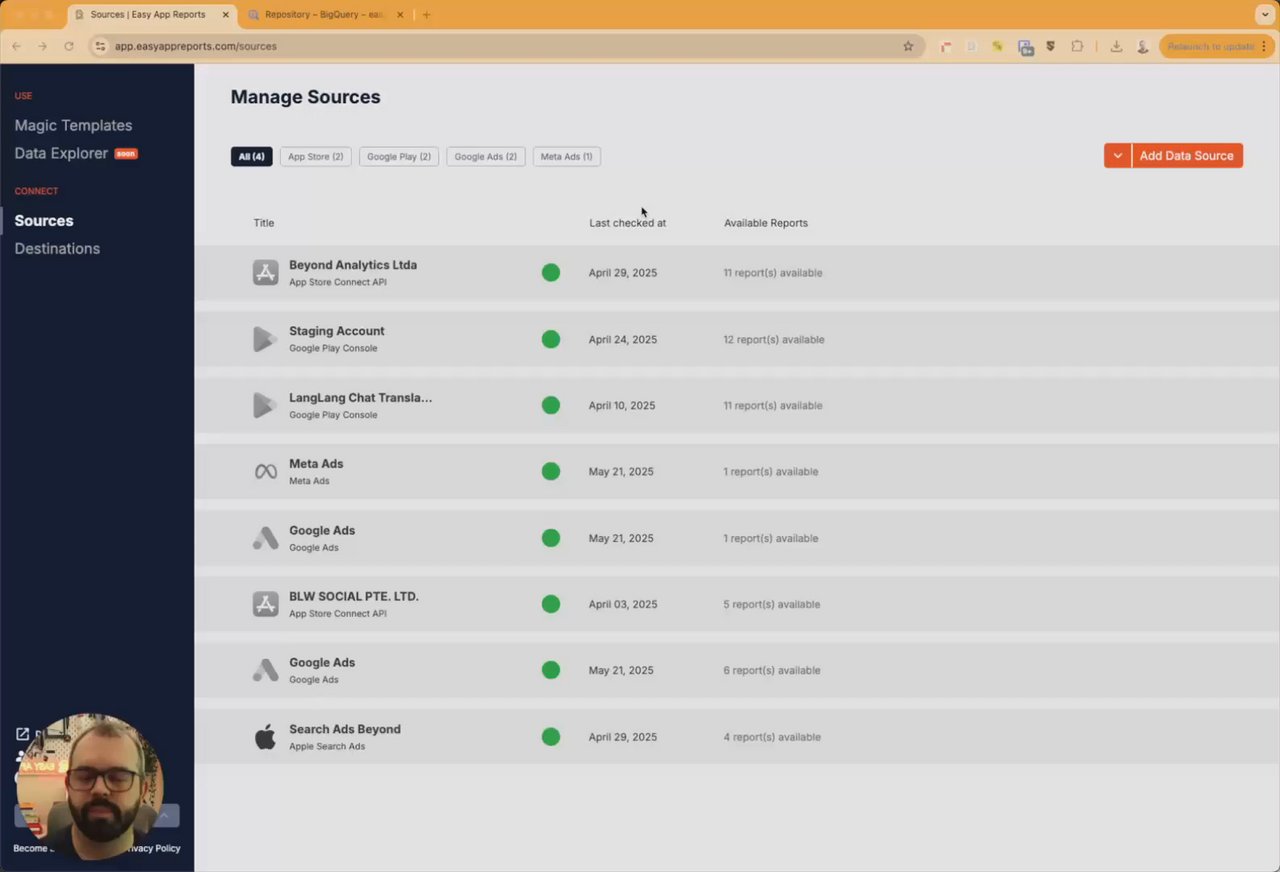Filter sources by Google Play (2)
The image size is (1280, 872).
[398, 157]
